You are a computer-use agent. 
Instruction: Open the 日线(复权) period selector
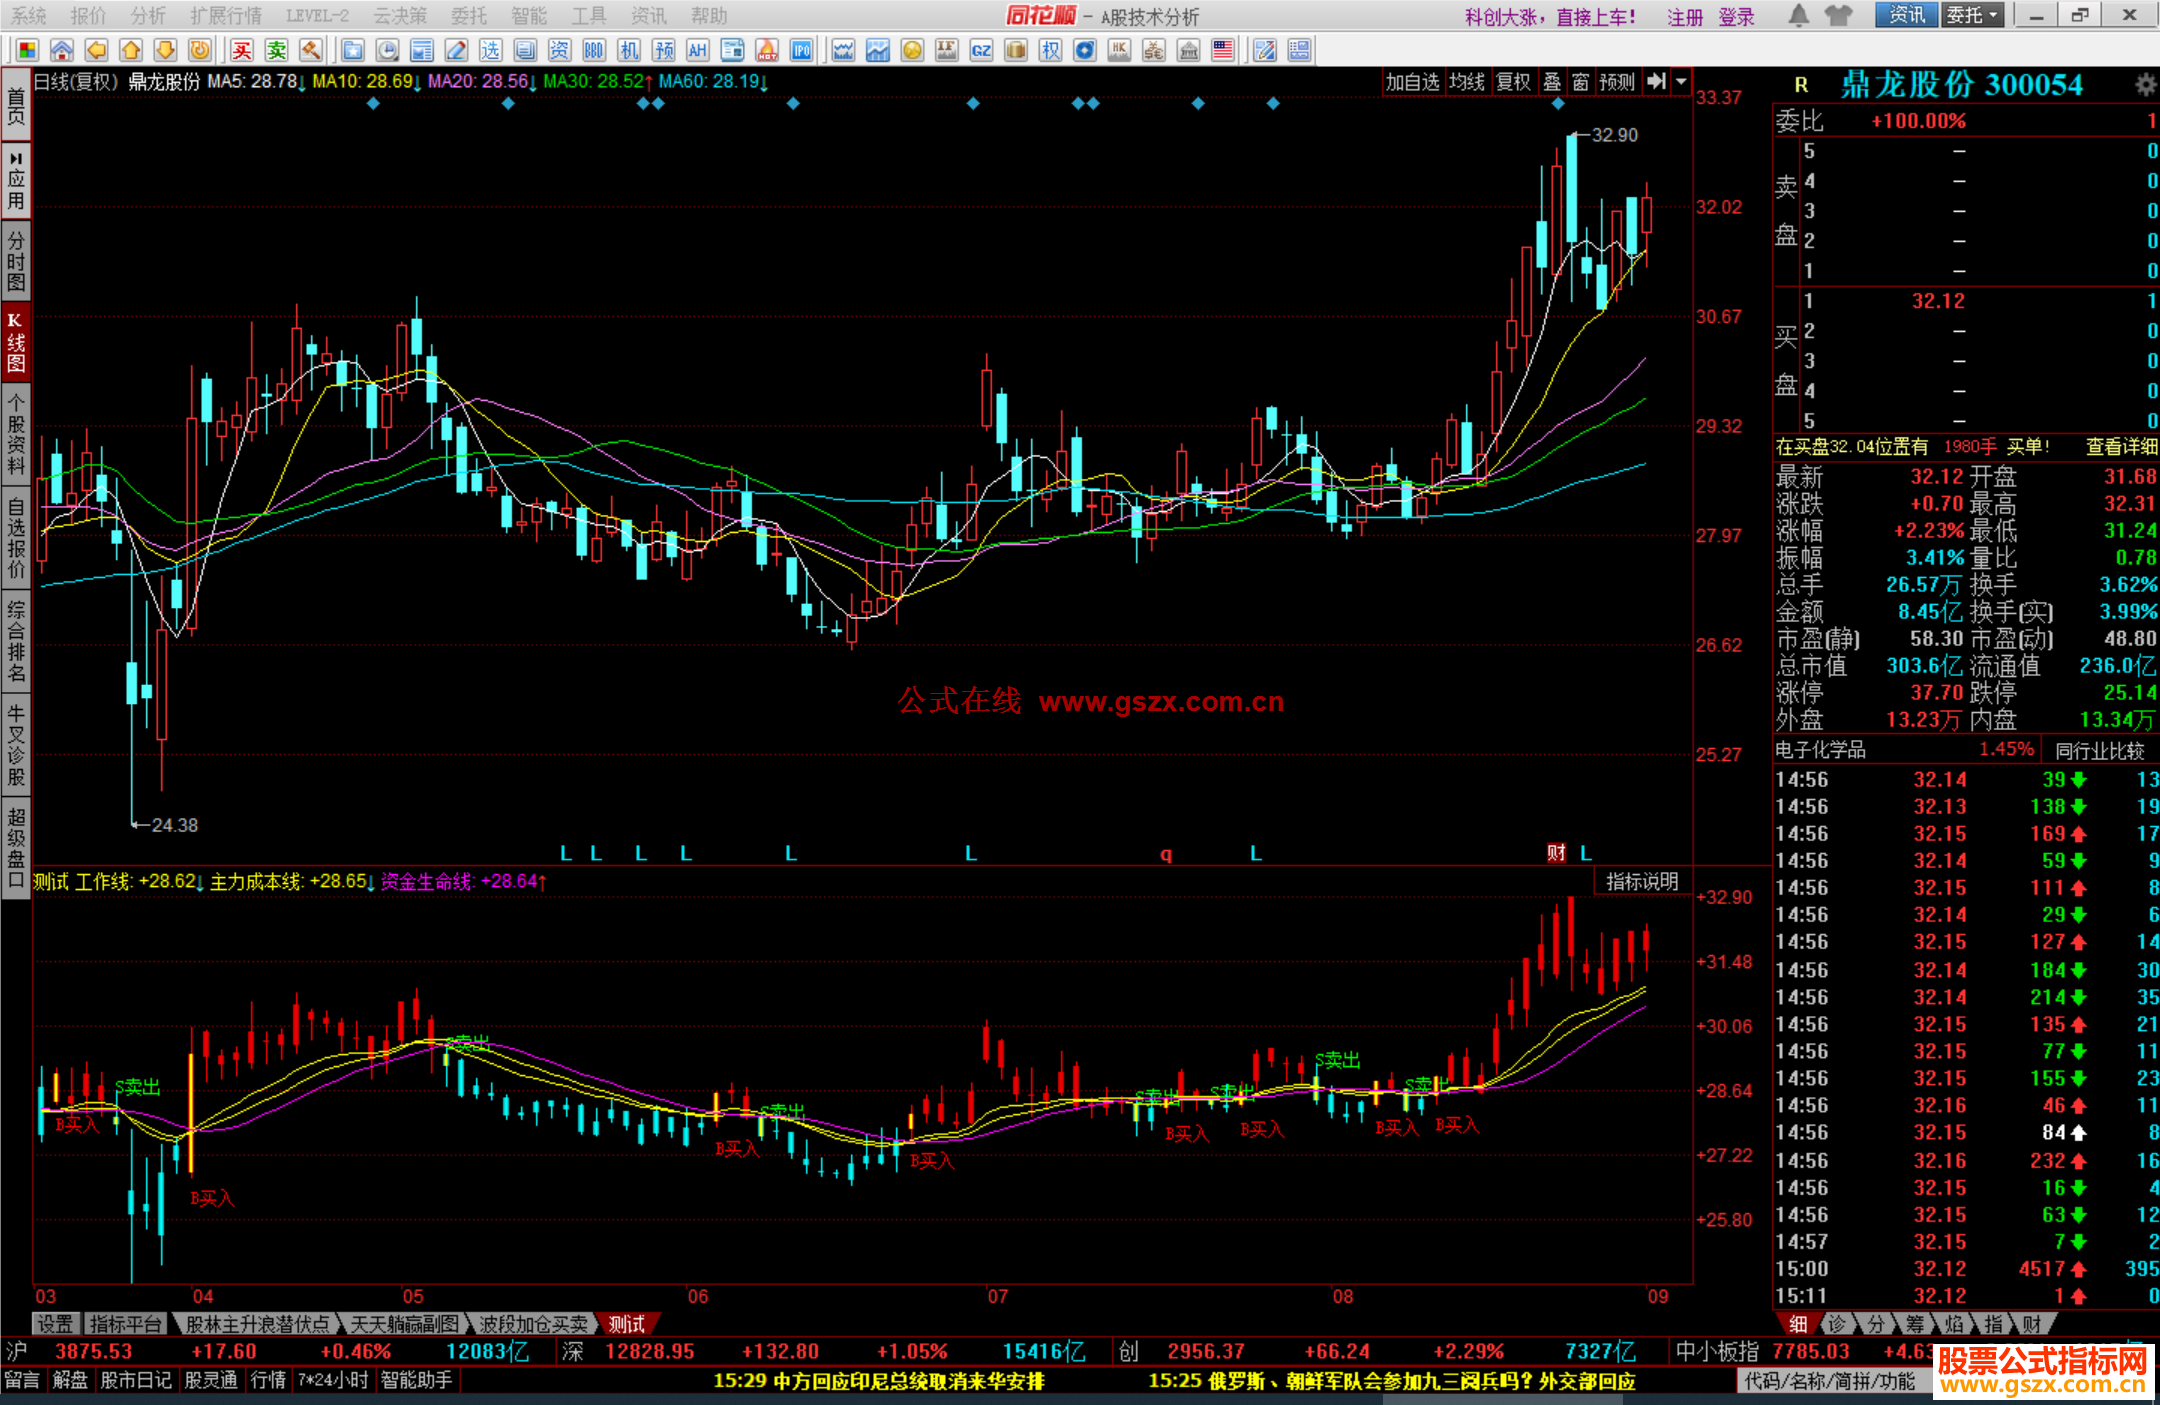[x=76, y=82]
